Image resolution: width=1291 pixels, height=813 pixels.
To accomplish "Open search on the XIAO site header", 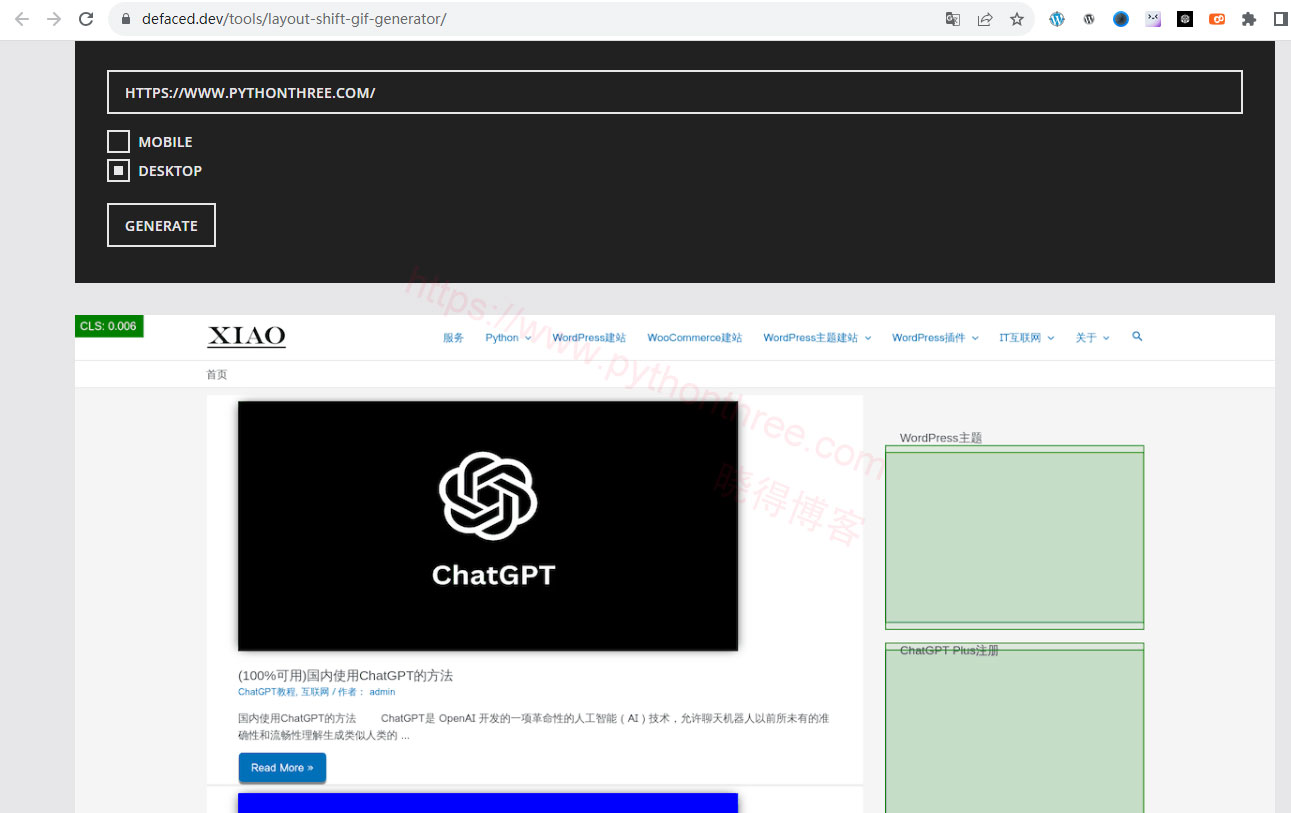I will [1137, 337].
